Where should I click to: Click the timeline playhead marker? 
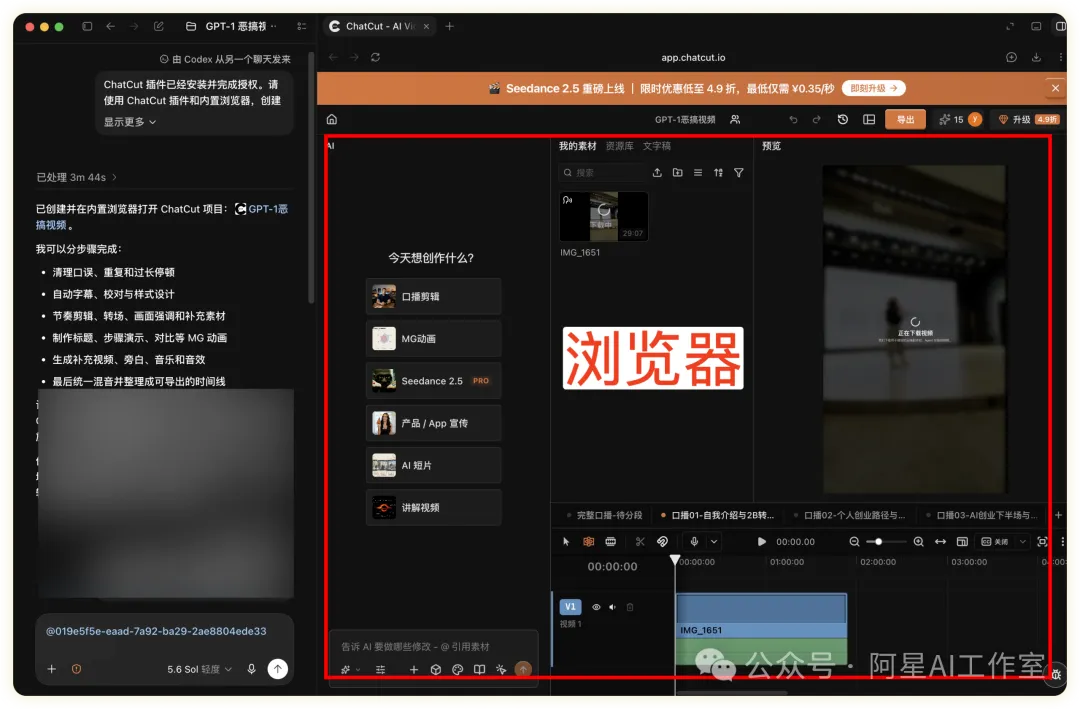pyautogui.click(x=675, y=560)
